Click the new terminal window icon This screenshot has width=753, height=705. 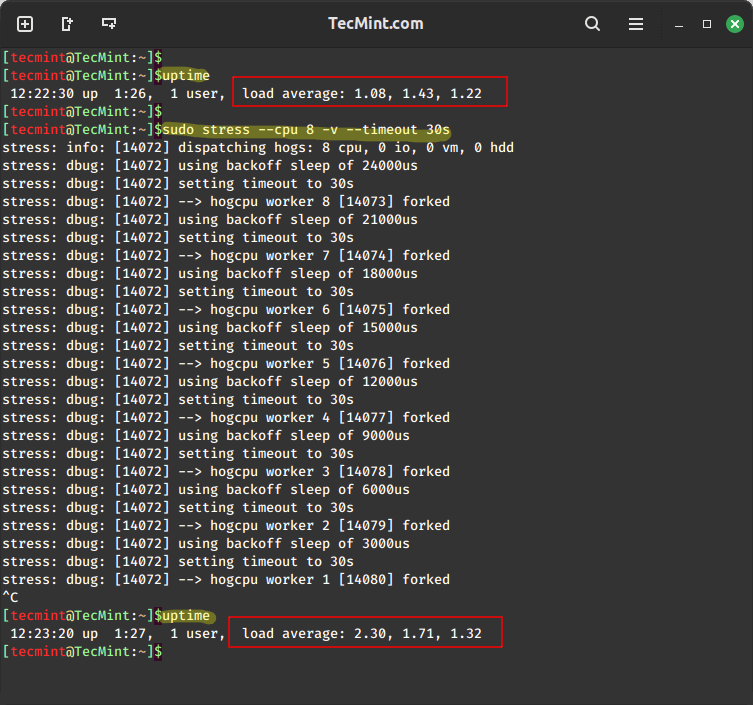pos(67,24)
